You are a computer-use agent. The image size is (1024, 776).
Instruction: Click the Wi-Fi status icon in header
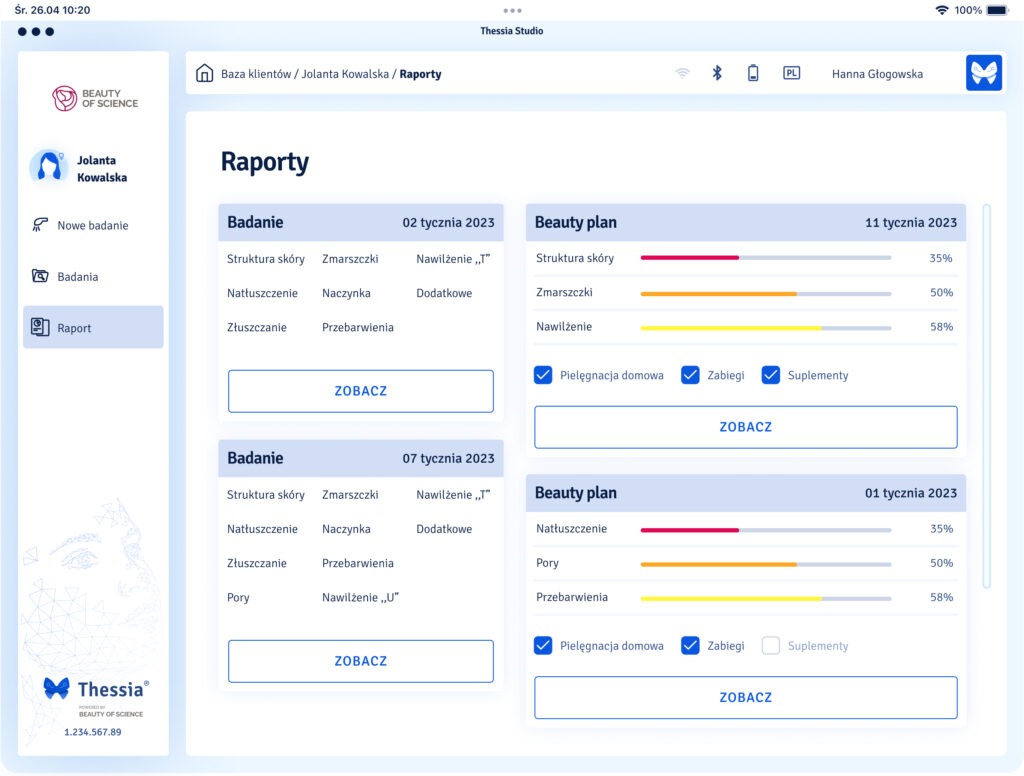tap(682, 73)
